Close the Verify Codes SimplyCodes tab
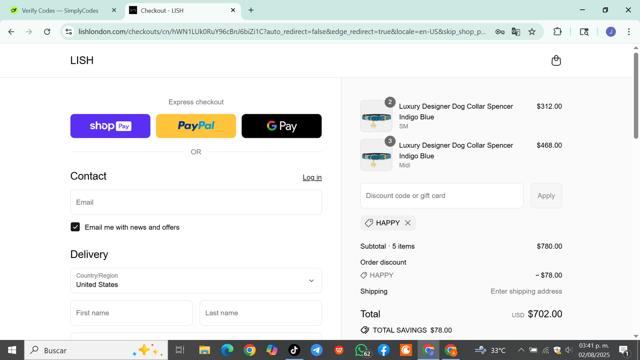The width and height of the screenshot is (640, 360). [114, 10]
